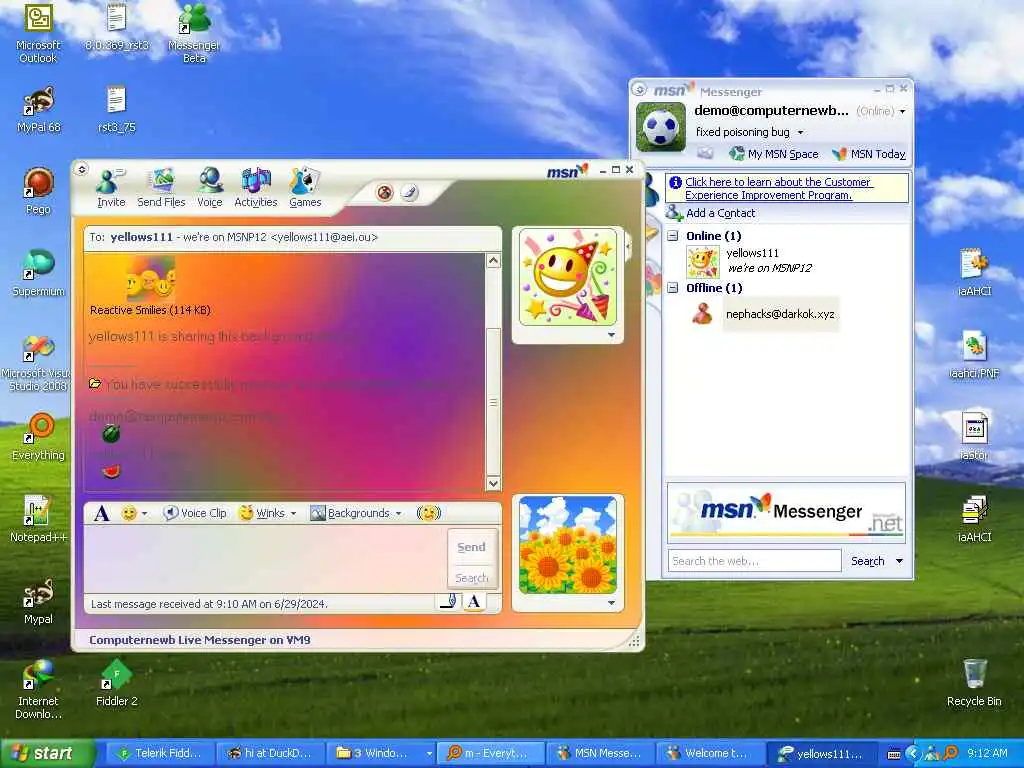Click the MSN Messenger .net banner
1024x768 pixels.
(x=786, y=512)
